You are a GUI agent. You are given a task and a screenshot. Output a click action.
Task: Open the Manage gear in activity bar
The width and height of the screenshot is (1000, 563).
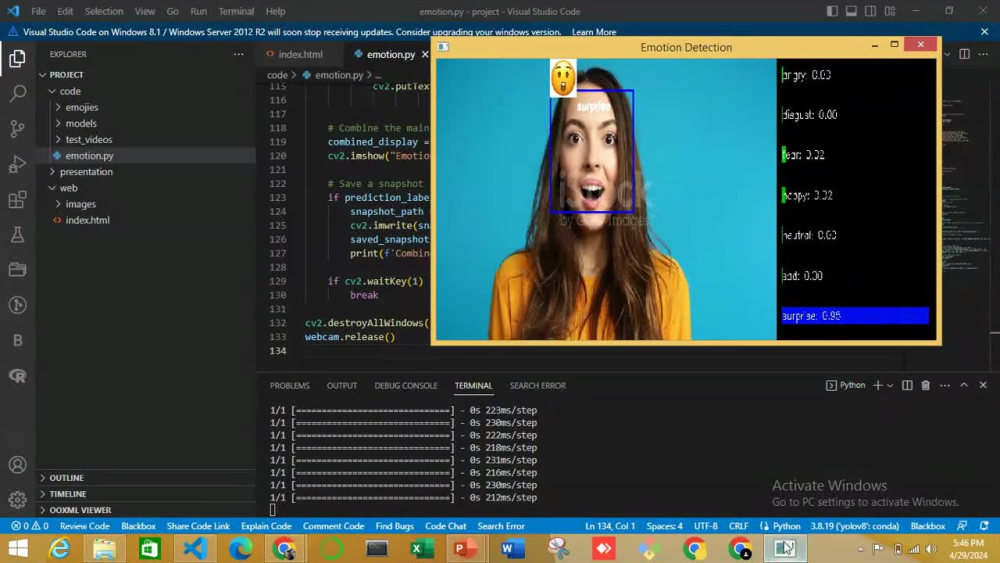[17, 500]
